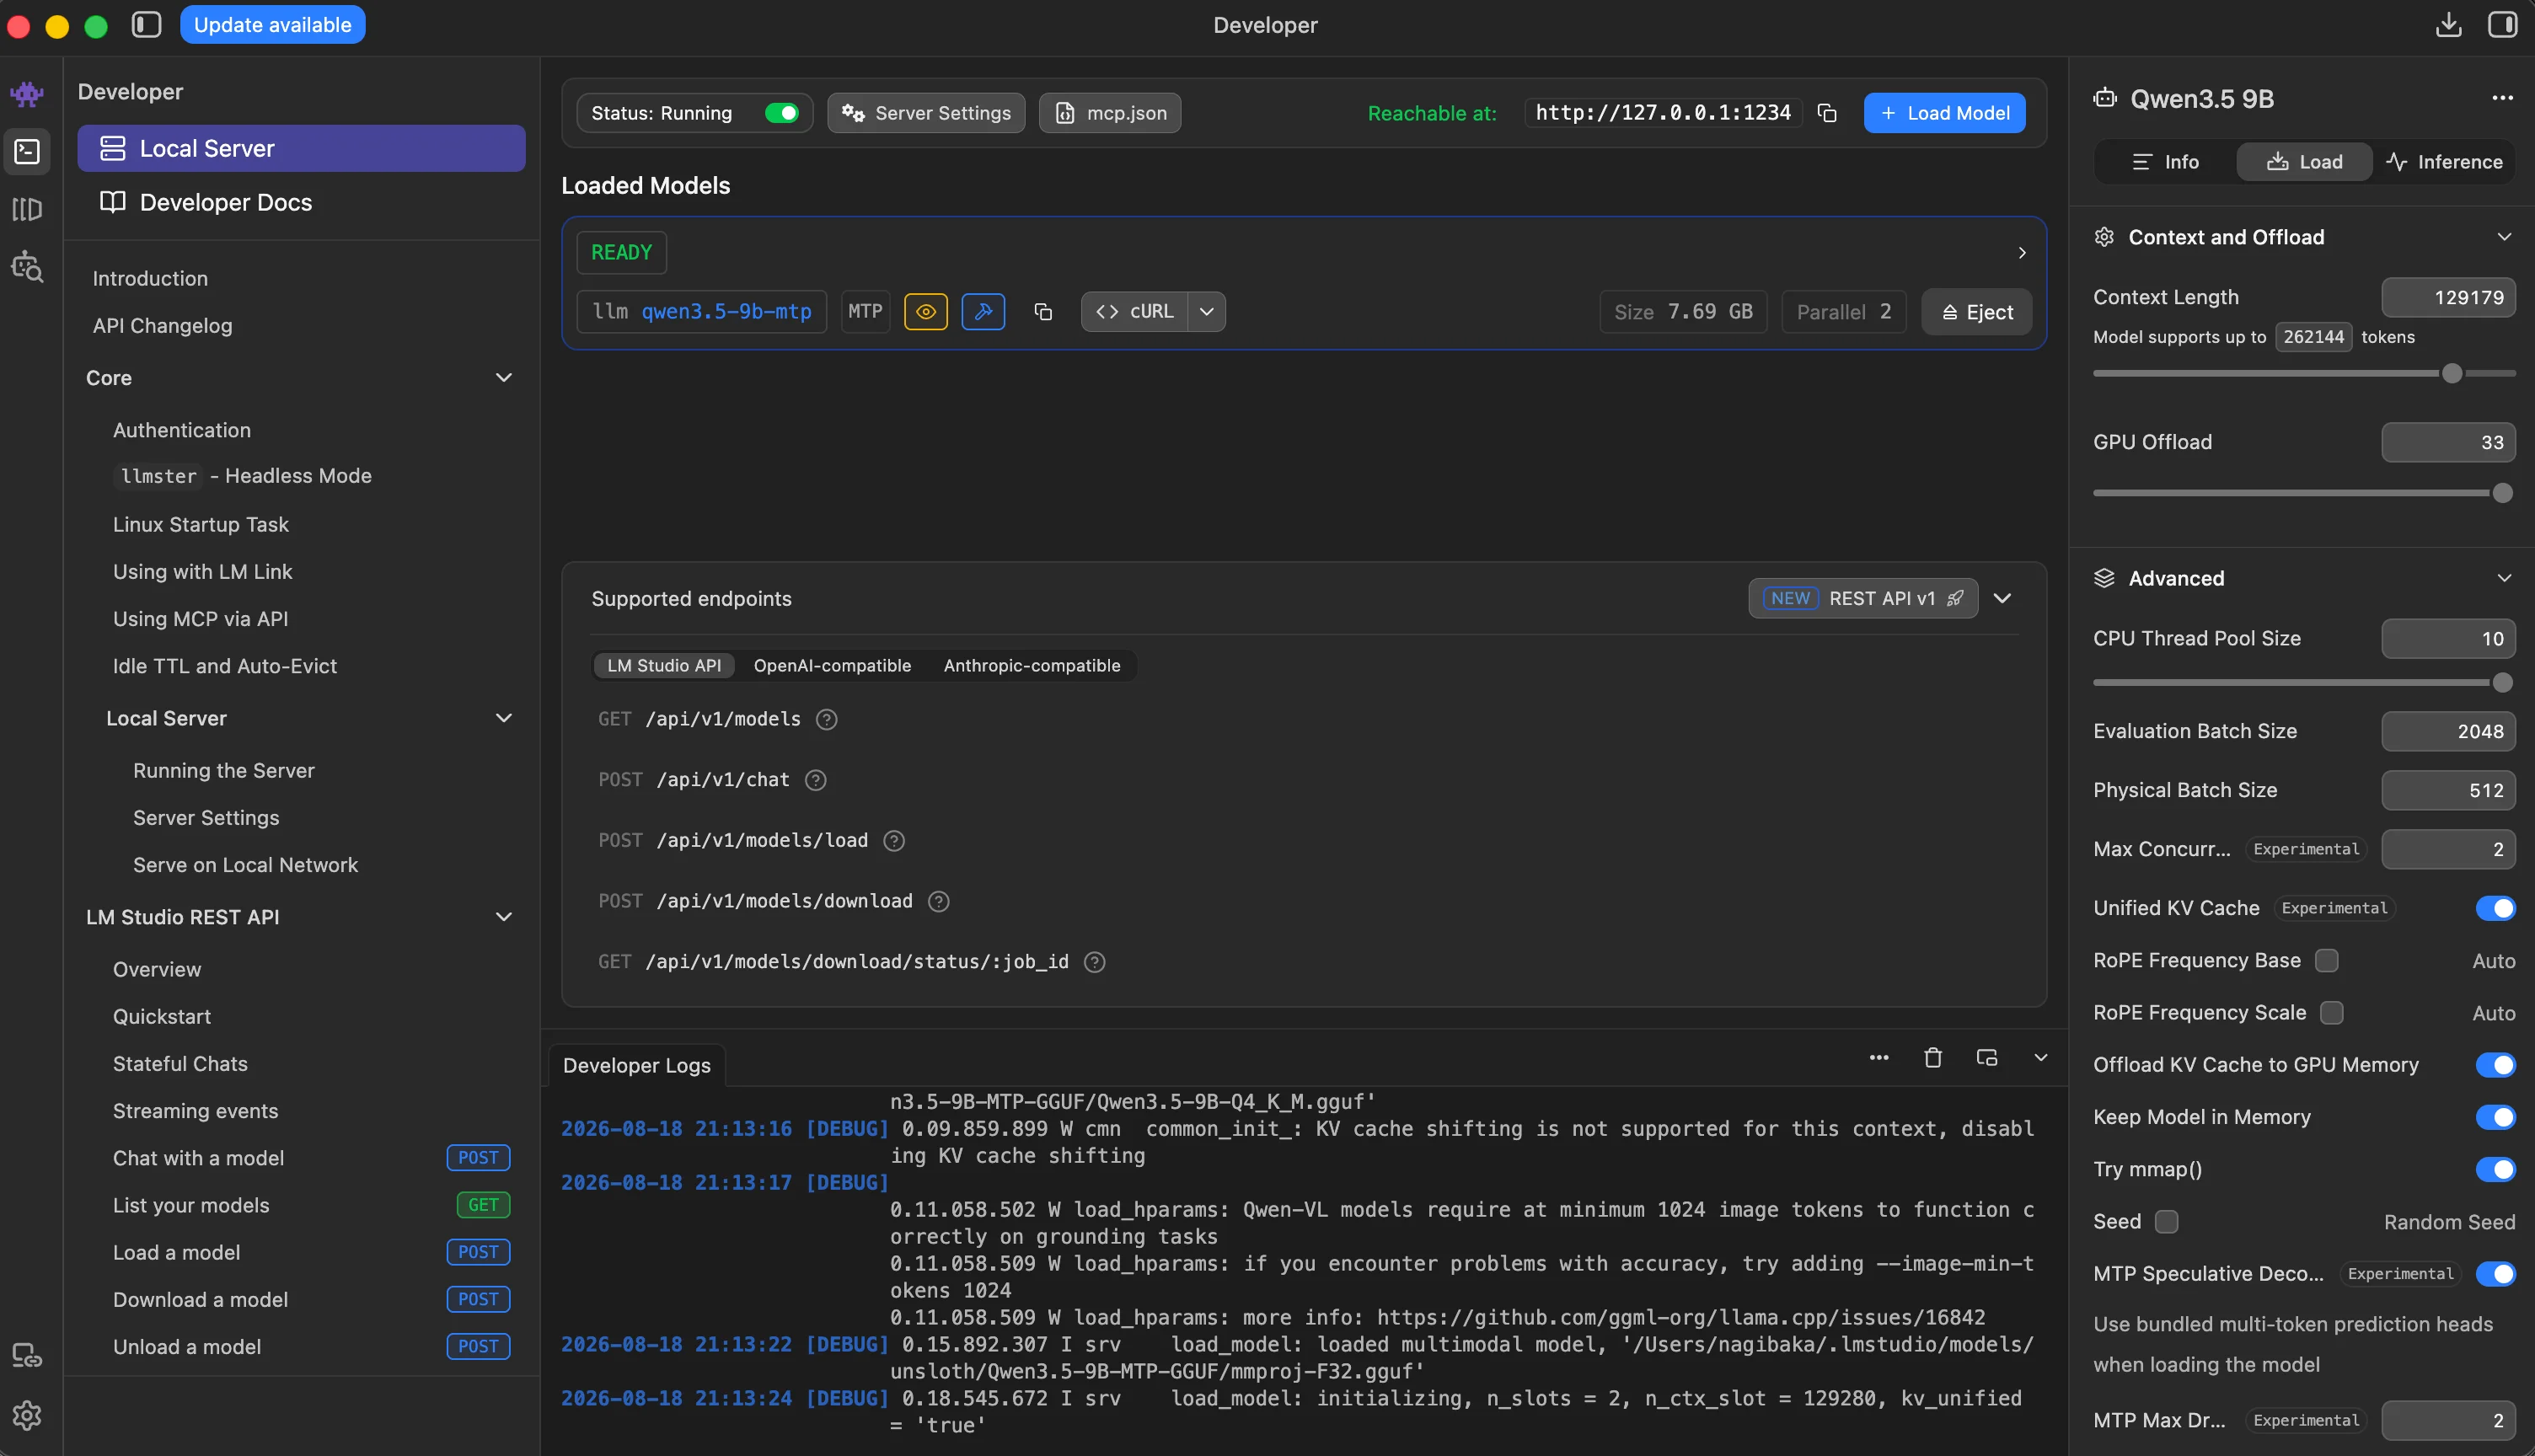Copy the server address http://127.0.0.1:1234
Screen dimensions: 2535x1456
(x=1827, y=113)
